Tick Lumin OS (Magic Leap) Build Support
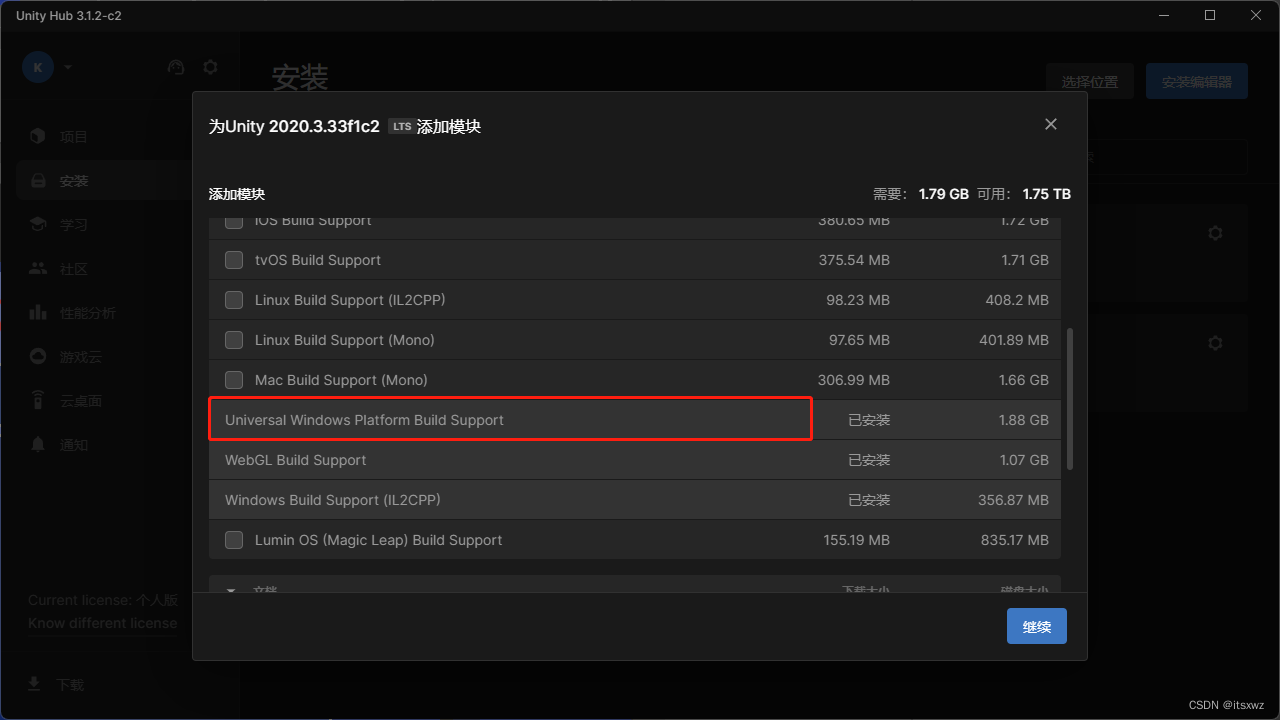This screenshot has height=720, width=1280. [x=234, y=540]
